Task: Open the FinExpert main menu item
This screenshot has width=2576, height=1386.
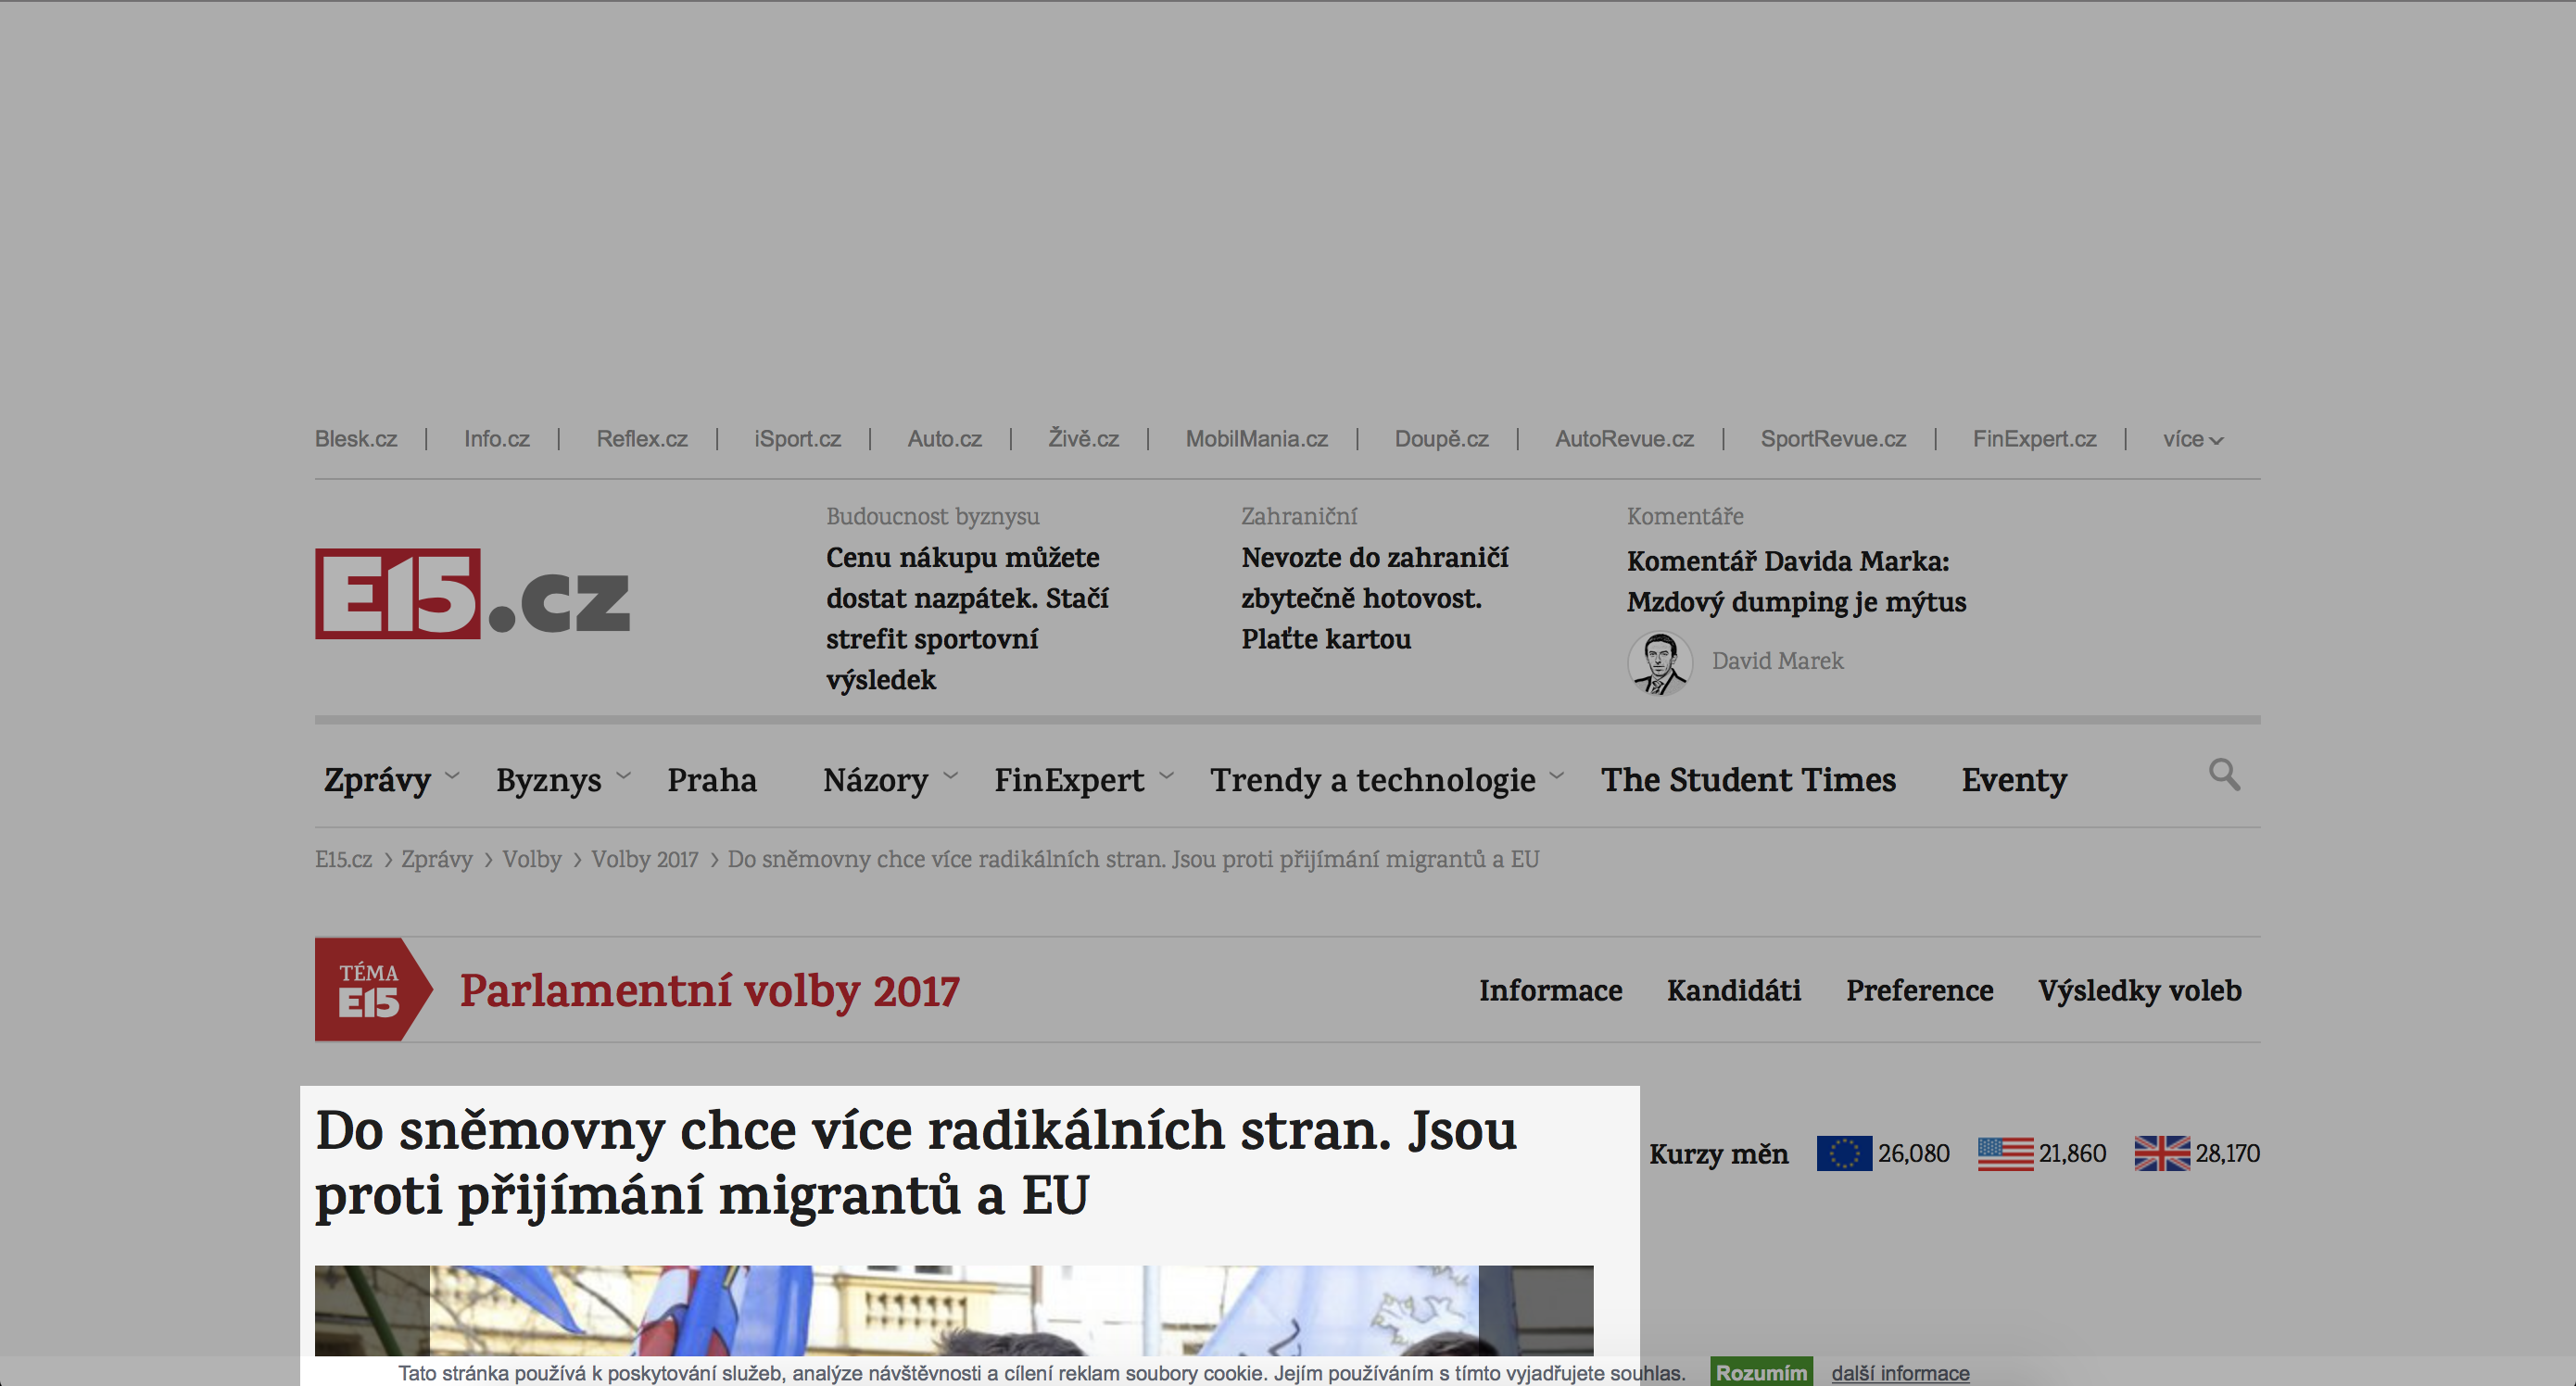Action: click(1069, 780)
